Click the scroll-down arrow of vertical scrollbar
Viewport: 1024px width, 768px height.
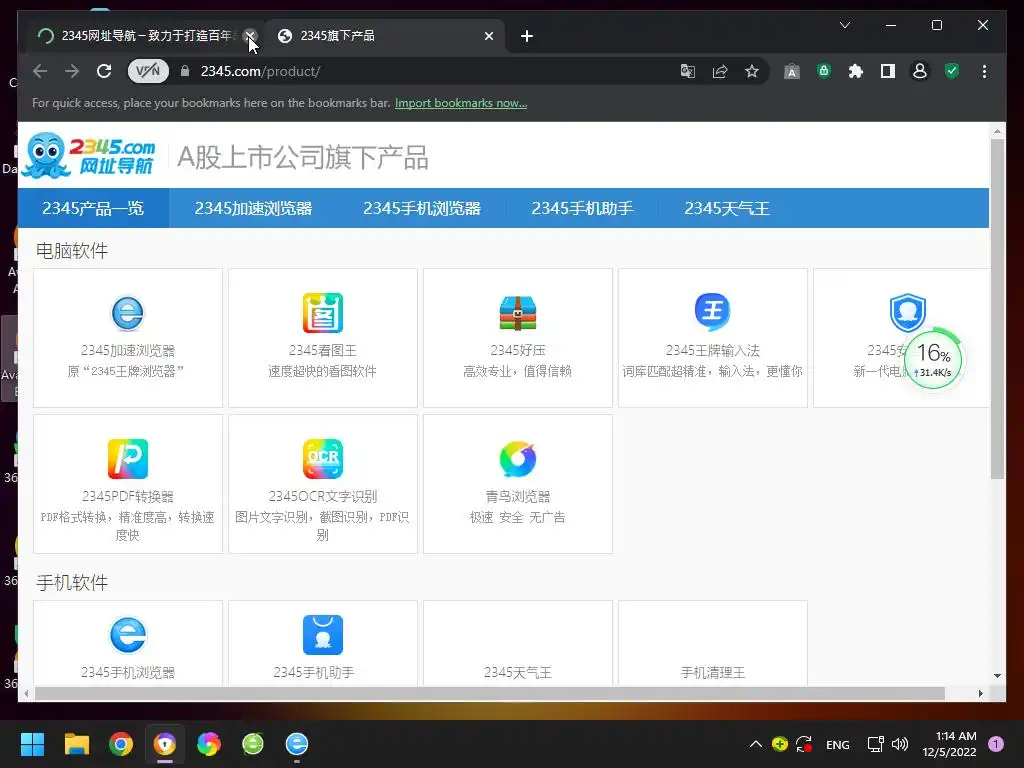[x=997, y=675]
